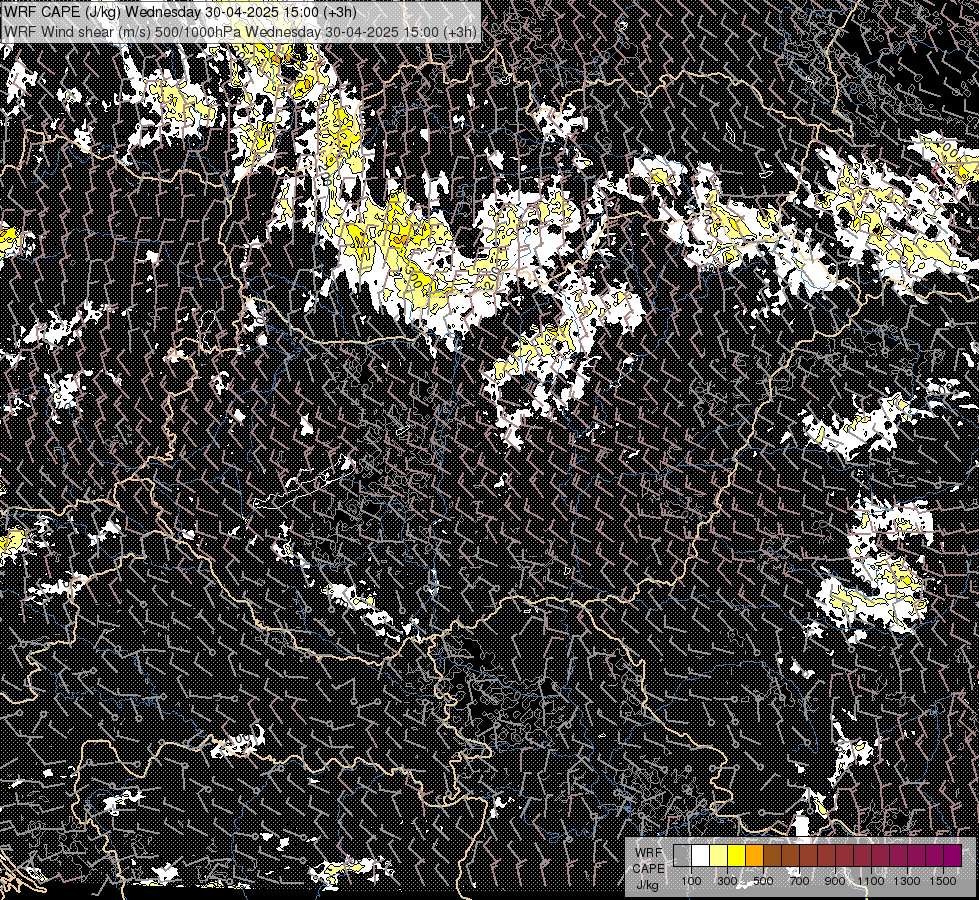Click the 'WRF Wind shear (m/s) 500/1000hPa' title line
This screenshot has height=900, width=979.
[x=241, y=32]
